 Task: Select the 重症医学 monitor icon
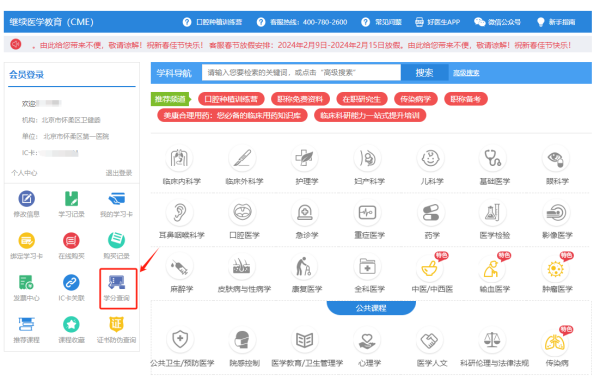point(367,212)
